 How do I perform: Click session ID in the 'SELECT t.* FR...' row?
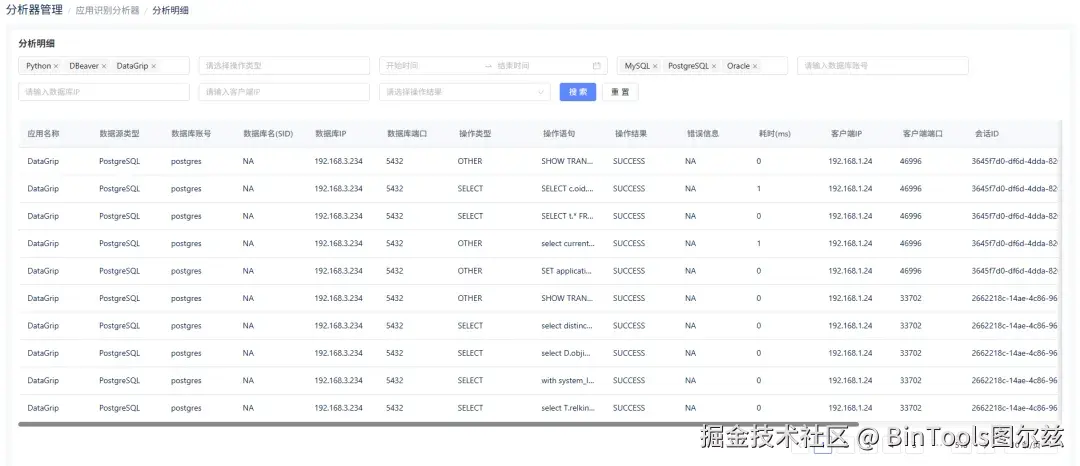click(1014, 216)
